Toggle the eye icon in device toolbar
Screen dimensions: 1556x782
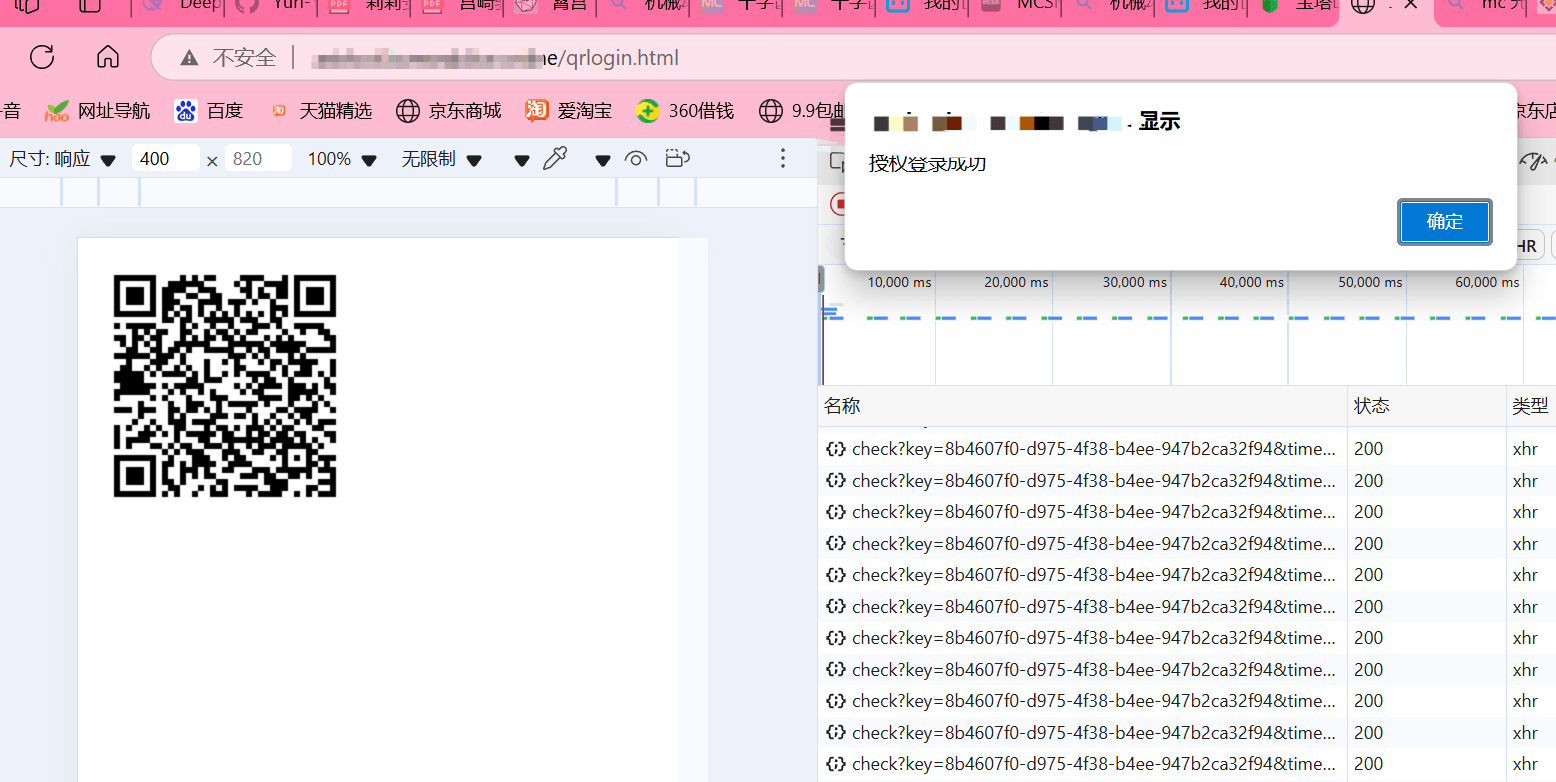coord(636,158)
